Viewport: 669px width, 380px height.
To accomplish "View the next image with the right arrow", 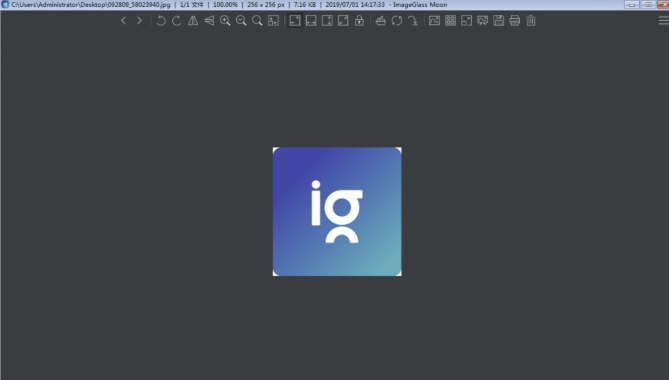I will tap(139, 20).
